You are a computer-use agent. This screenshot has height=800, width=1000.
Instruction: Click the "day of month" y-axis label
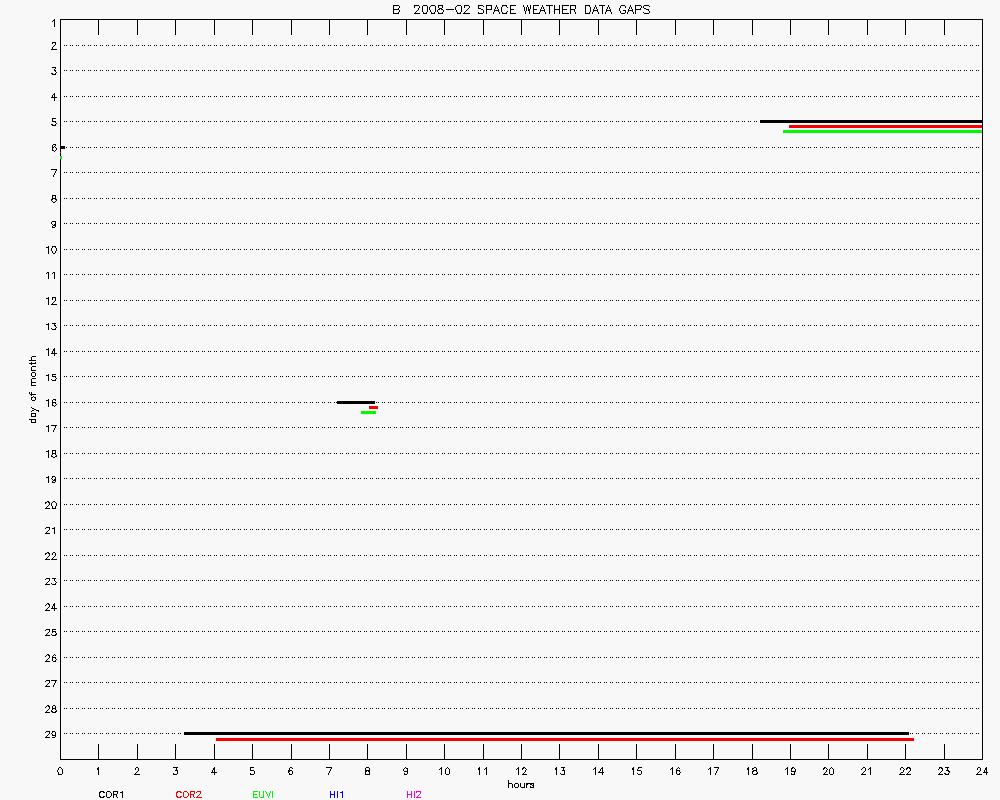click(33, 389)
